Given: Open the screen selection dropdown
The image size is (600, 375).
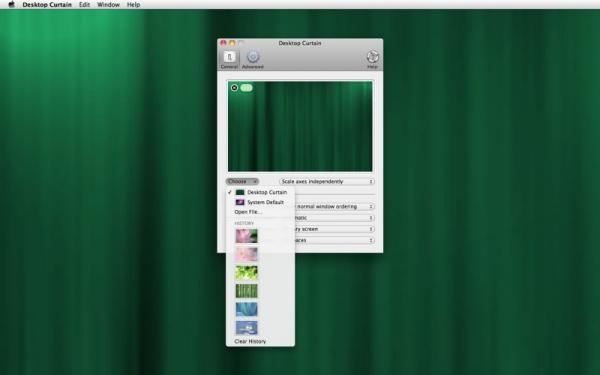Looking at the screenshot, I should [x=334, y=229].
